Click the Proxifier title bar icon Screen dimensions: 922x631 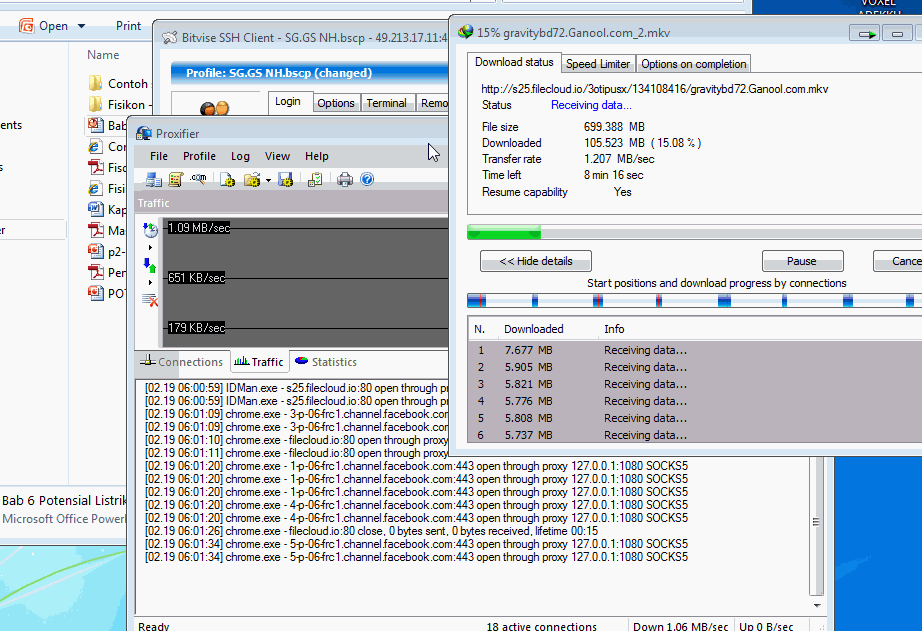pos(144,133)
